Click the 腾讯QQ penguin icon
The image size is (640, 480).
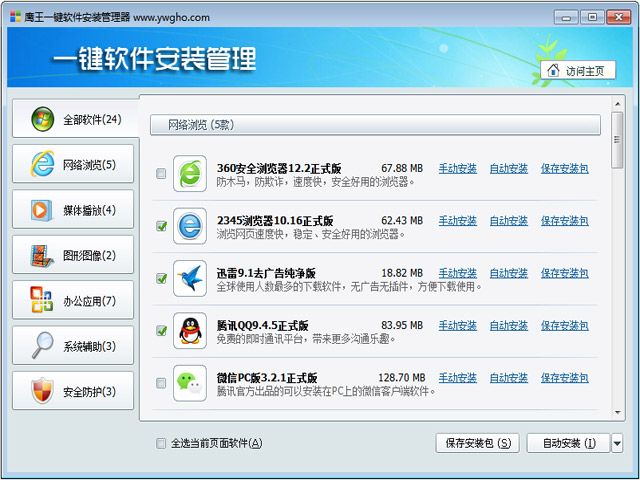tap(190, 331)
